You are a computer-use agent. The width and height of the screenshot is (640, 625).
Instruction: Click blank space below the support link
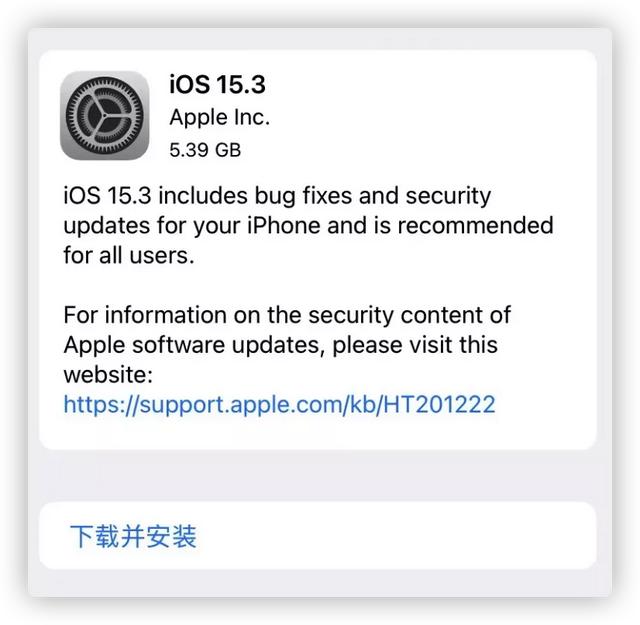coord(318,433)
